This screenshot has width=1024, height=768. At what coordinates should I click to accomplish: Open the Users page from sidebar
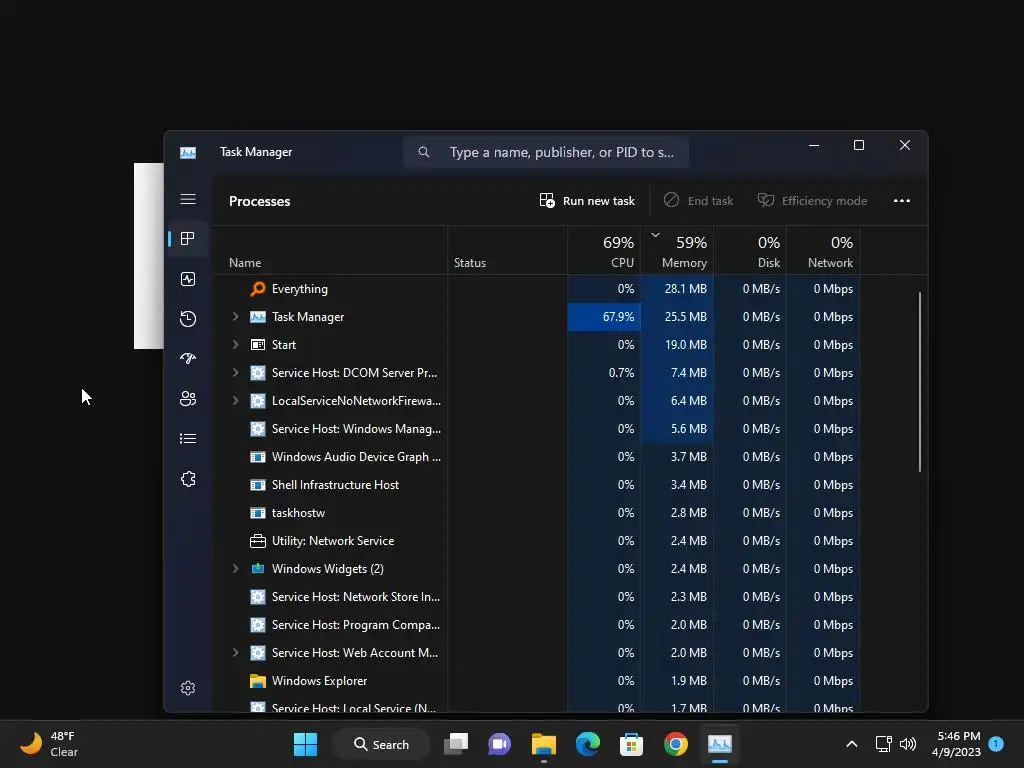point(188,398)
